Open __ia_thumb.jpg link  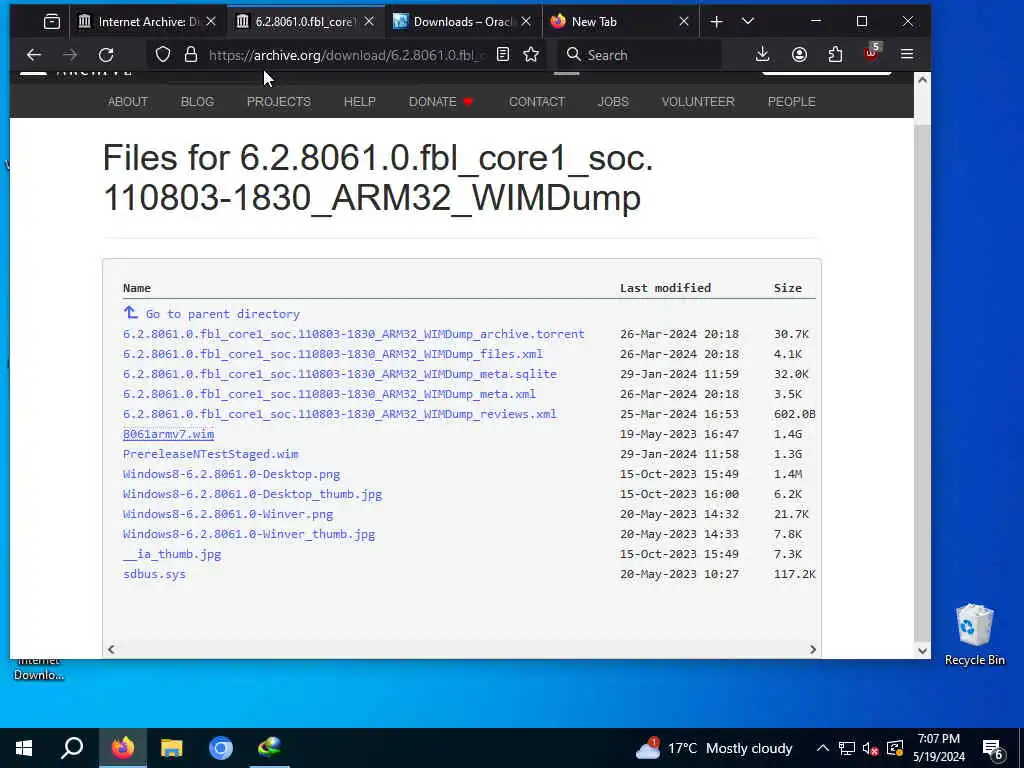pos(172,554)
